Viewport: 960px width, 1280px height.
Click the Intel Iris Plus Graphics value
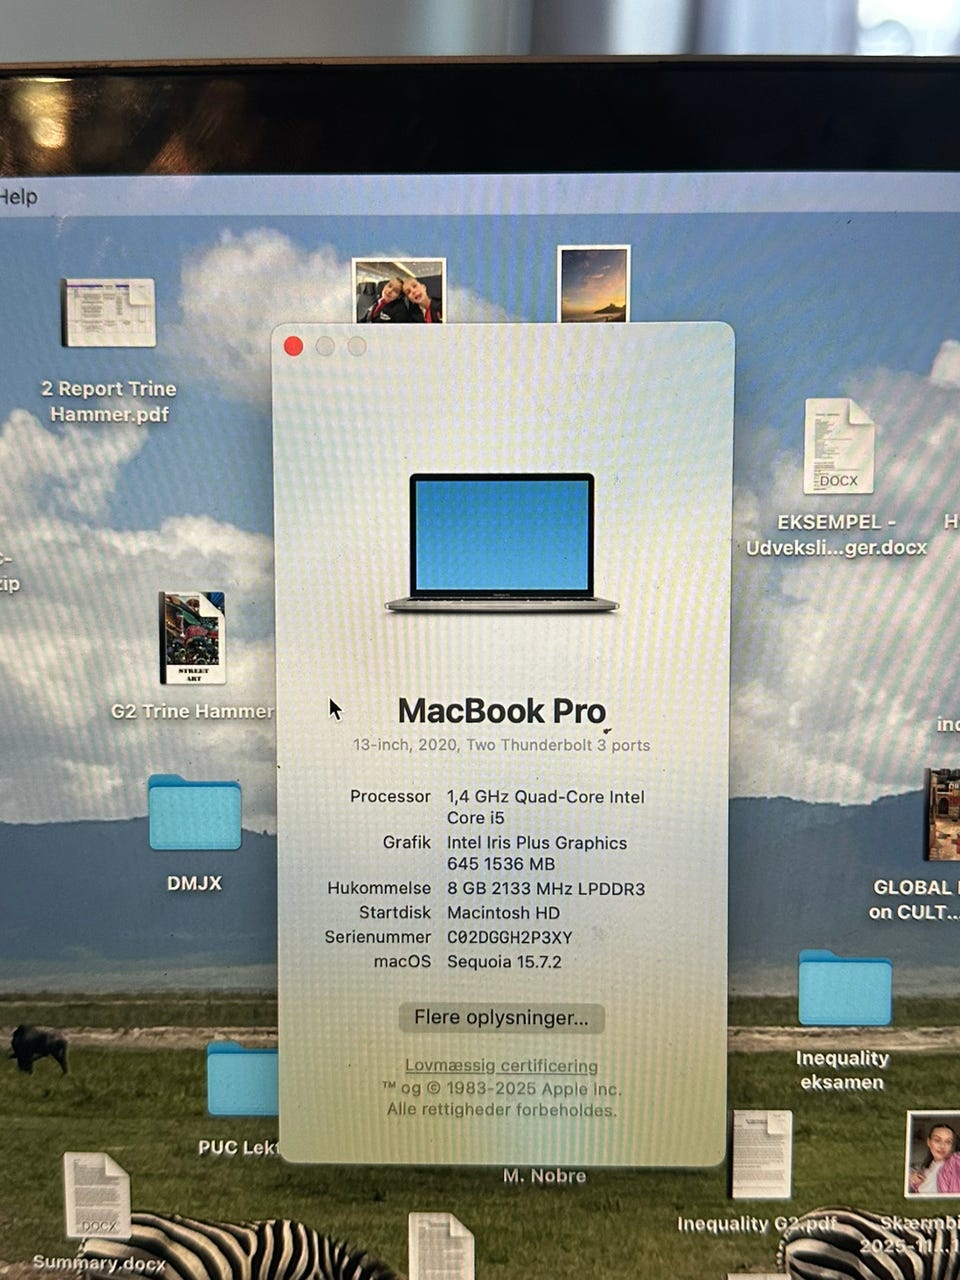(537, 853)
